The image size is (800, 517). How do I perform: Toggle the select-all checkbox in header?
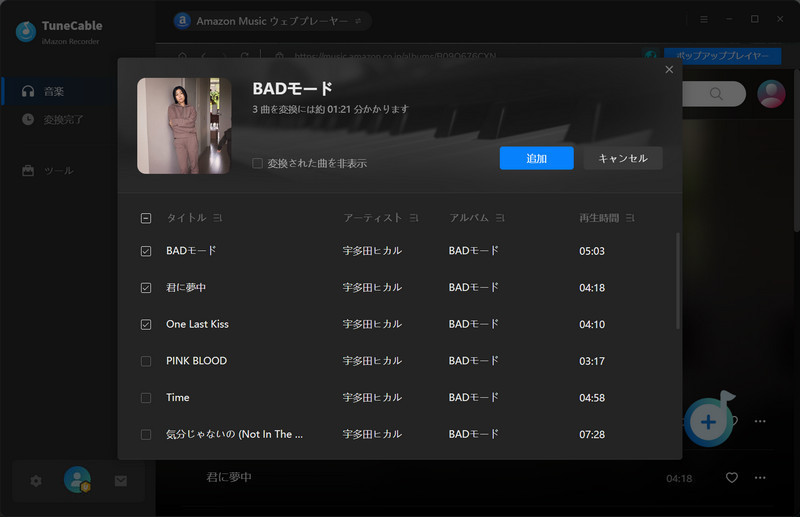coord(146,218)
